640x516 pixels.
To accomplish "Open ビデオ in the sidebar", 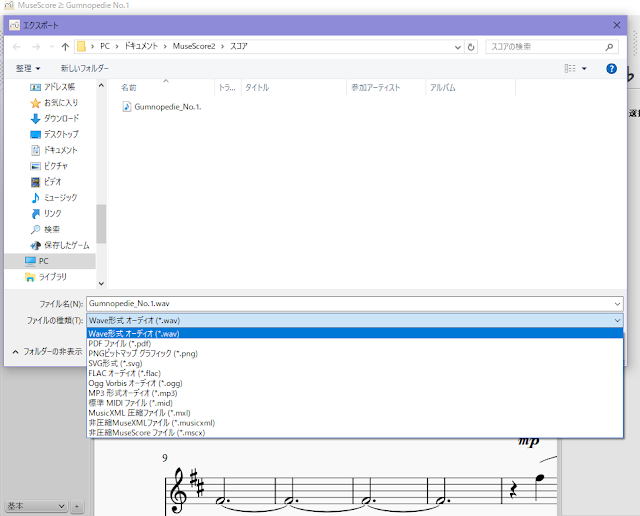I will click(46, 182).
